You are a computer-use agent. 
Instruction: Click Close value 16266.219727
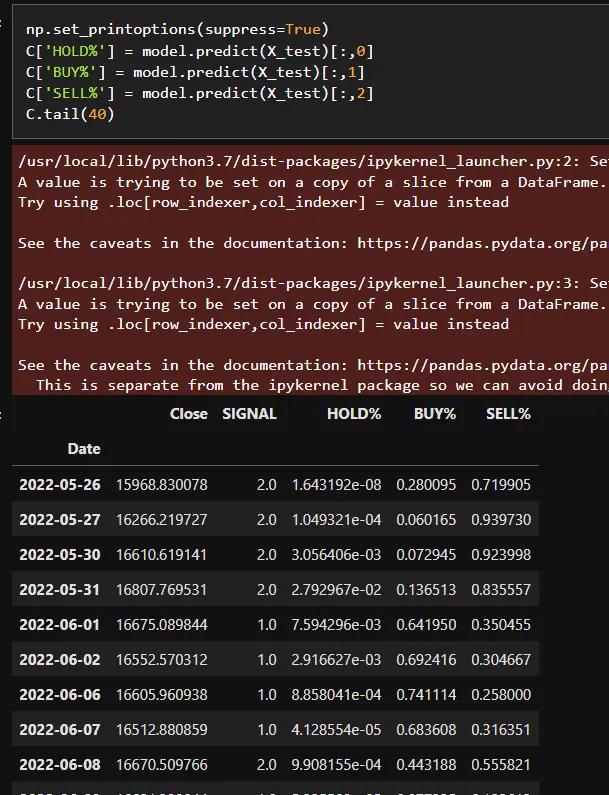pyautogui.click(x=162, y=520)
